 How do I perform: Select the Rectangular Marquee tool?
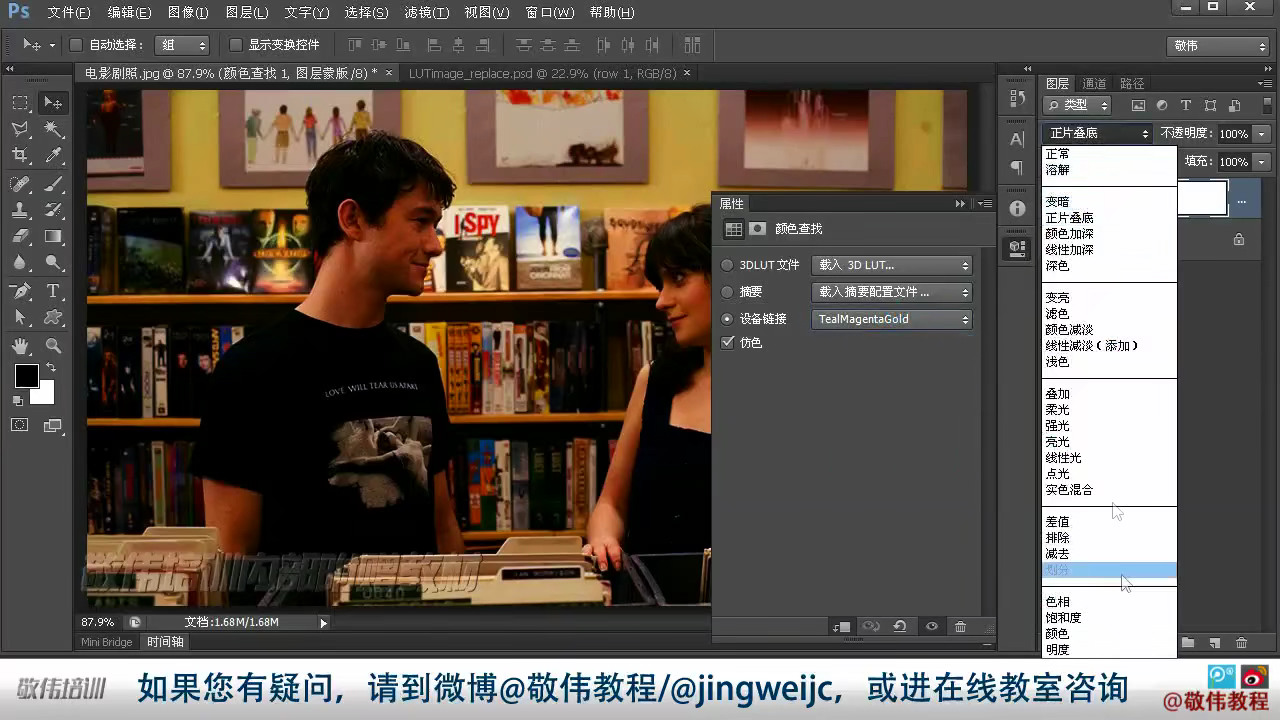pyautogui.click(x=20, y=103)
